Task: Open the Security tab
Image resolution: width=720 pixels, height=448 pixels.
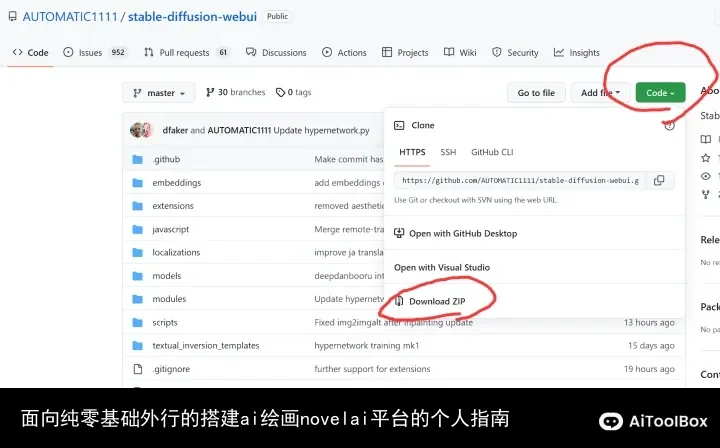Action: pos(515,52)
